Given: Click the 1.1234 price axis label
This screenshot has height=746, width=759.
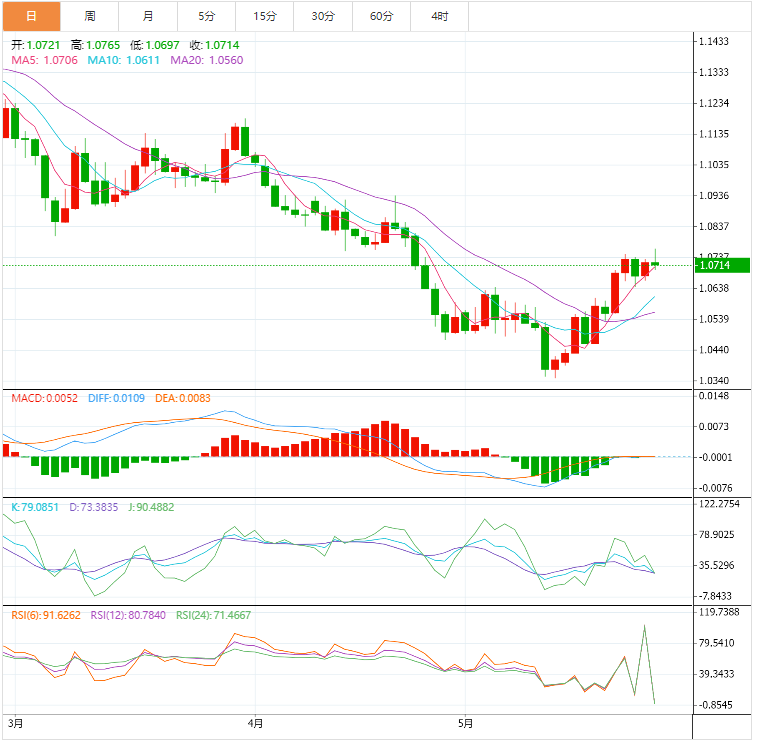Looking at the screenshot, I should pos(713,103).
